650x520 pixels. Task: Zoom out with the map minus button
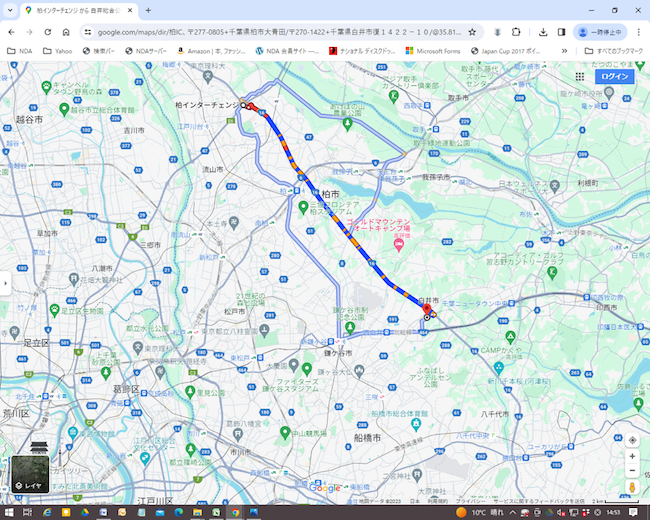pos(632,470)
